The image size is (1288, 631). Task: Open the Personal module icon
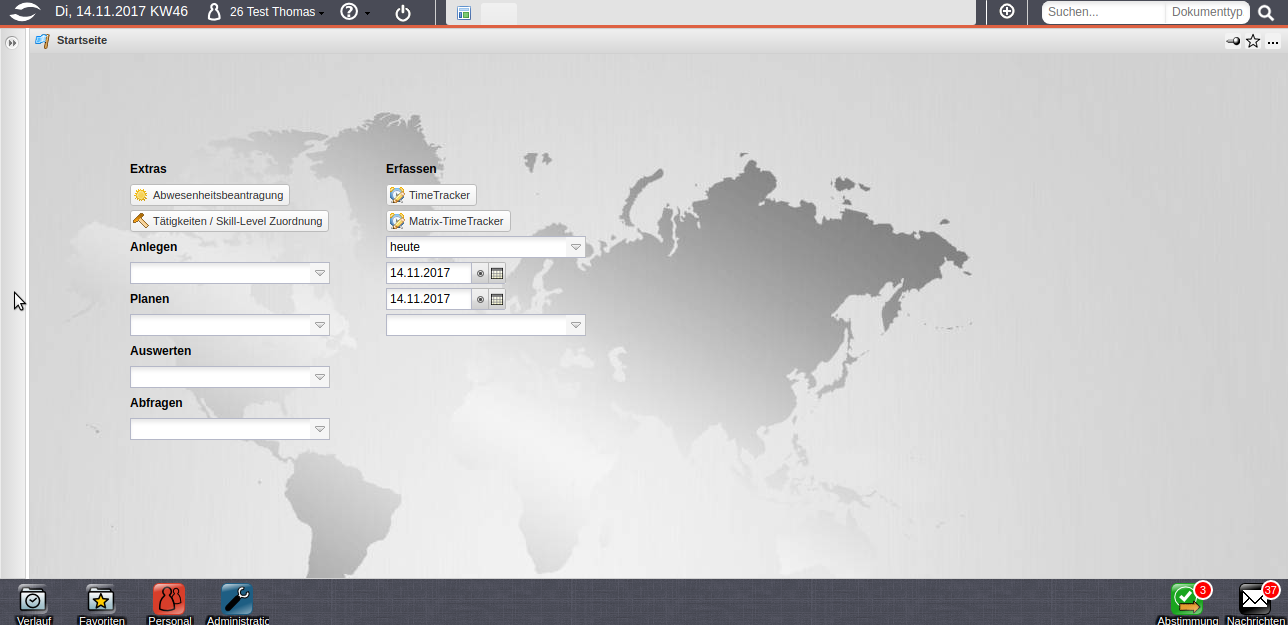pyautogui.click(x=169, y=600)
